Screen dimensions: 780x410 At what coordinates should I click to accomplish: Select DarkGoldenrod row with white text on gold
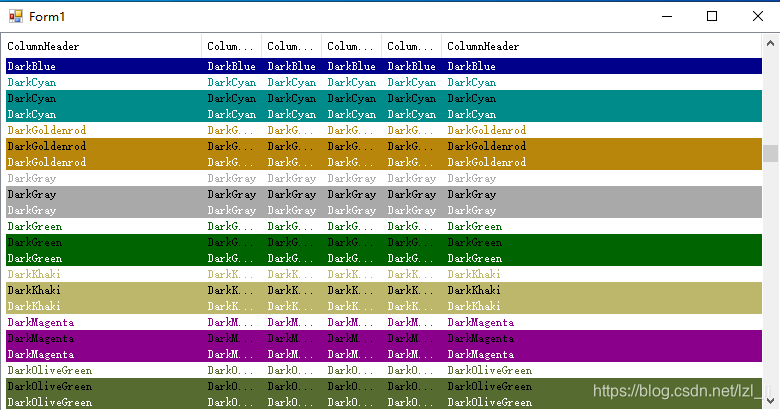click(x=384, y=162)
